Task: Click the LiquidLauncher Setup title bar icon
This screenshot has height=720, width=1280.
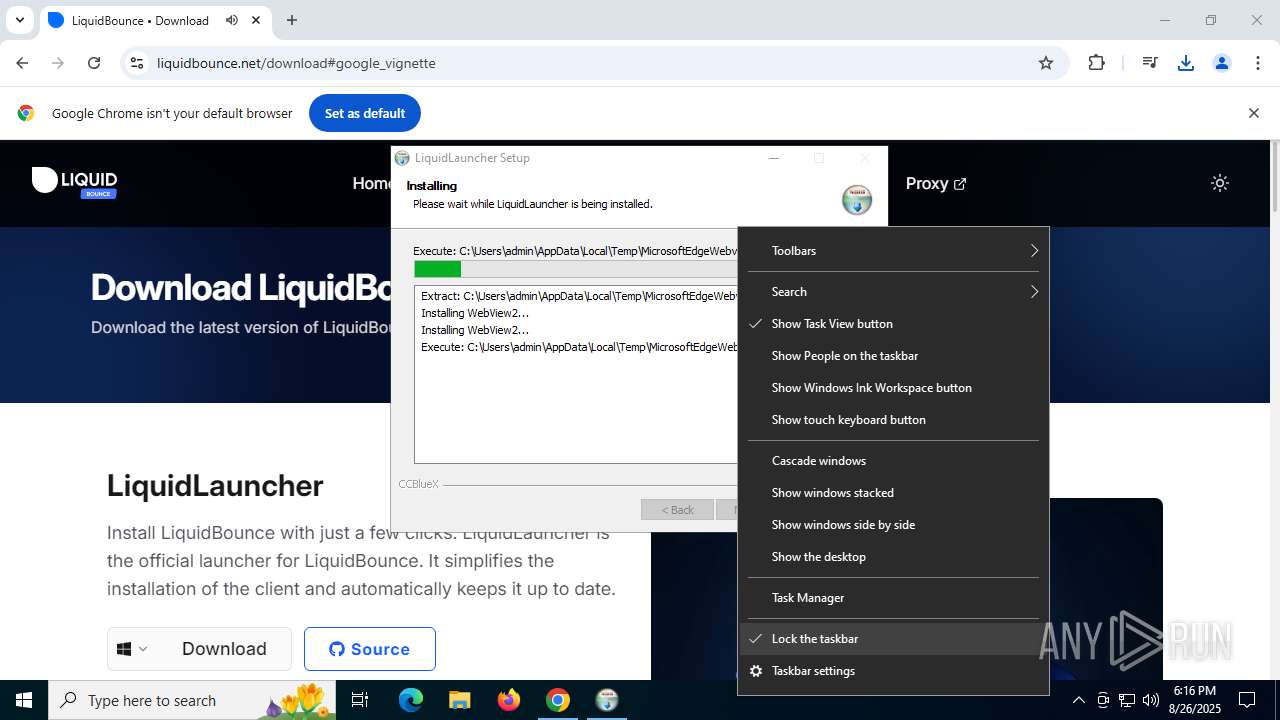Action: click(402, 158)
